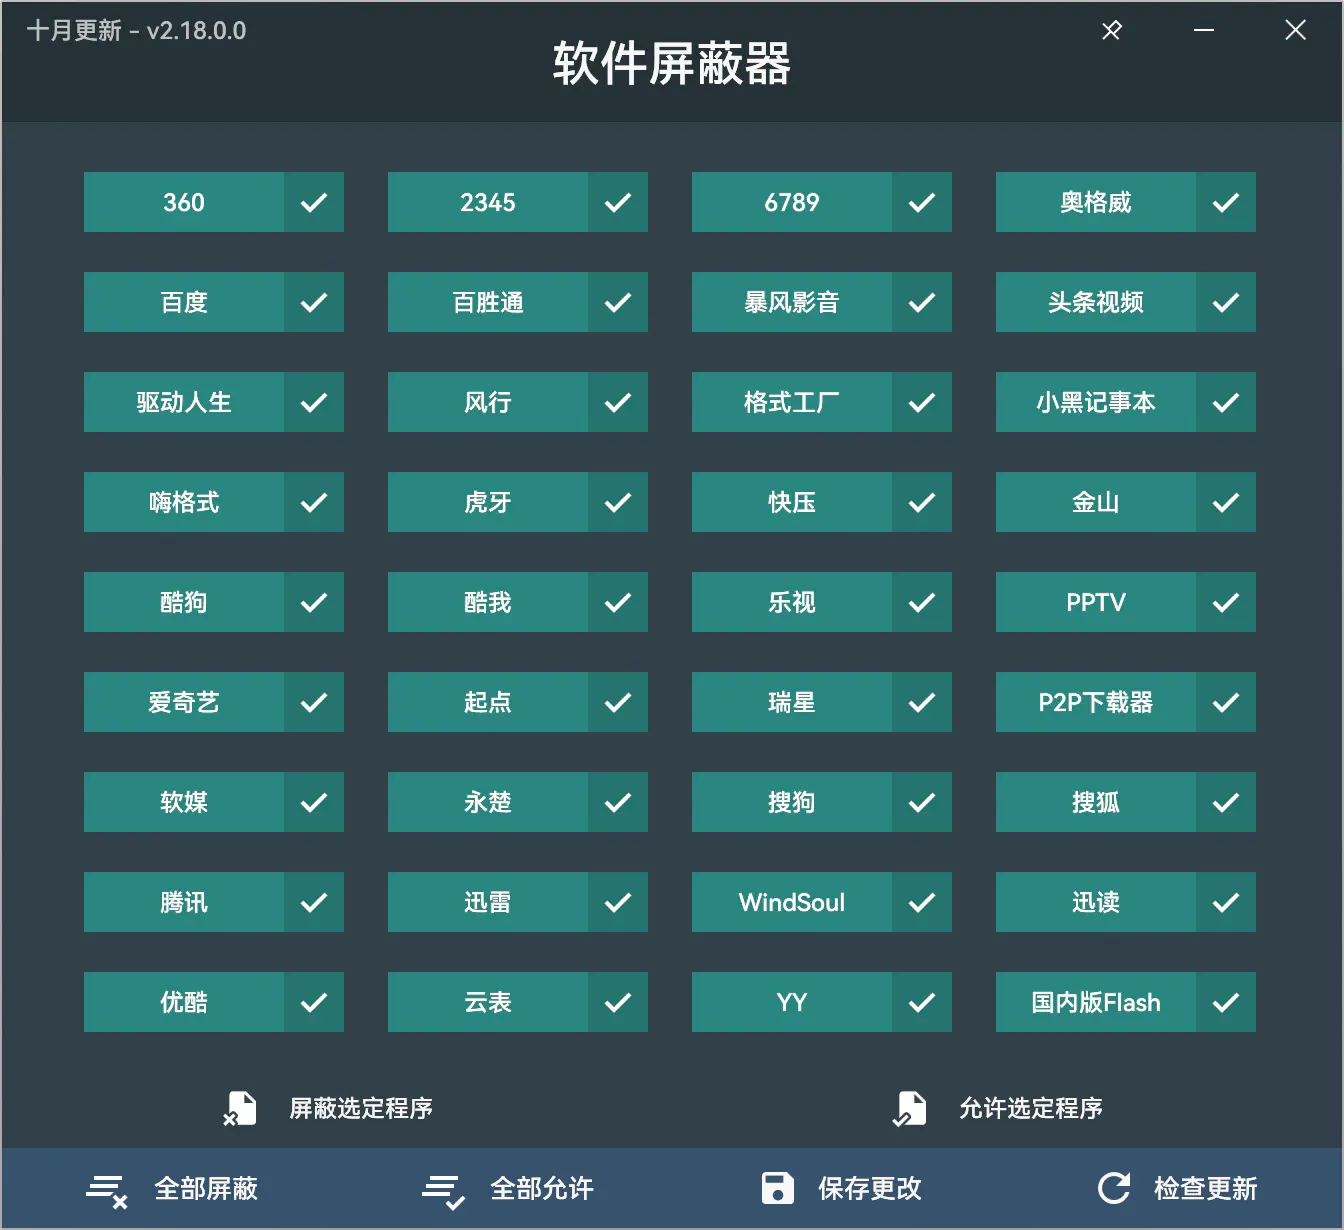Toggle the 爱奇艺 checkmark
Screen dimensions: 1344x1230
(314, 702)
